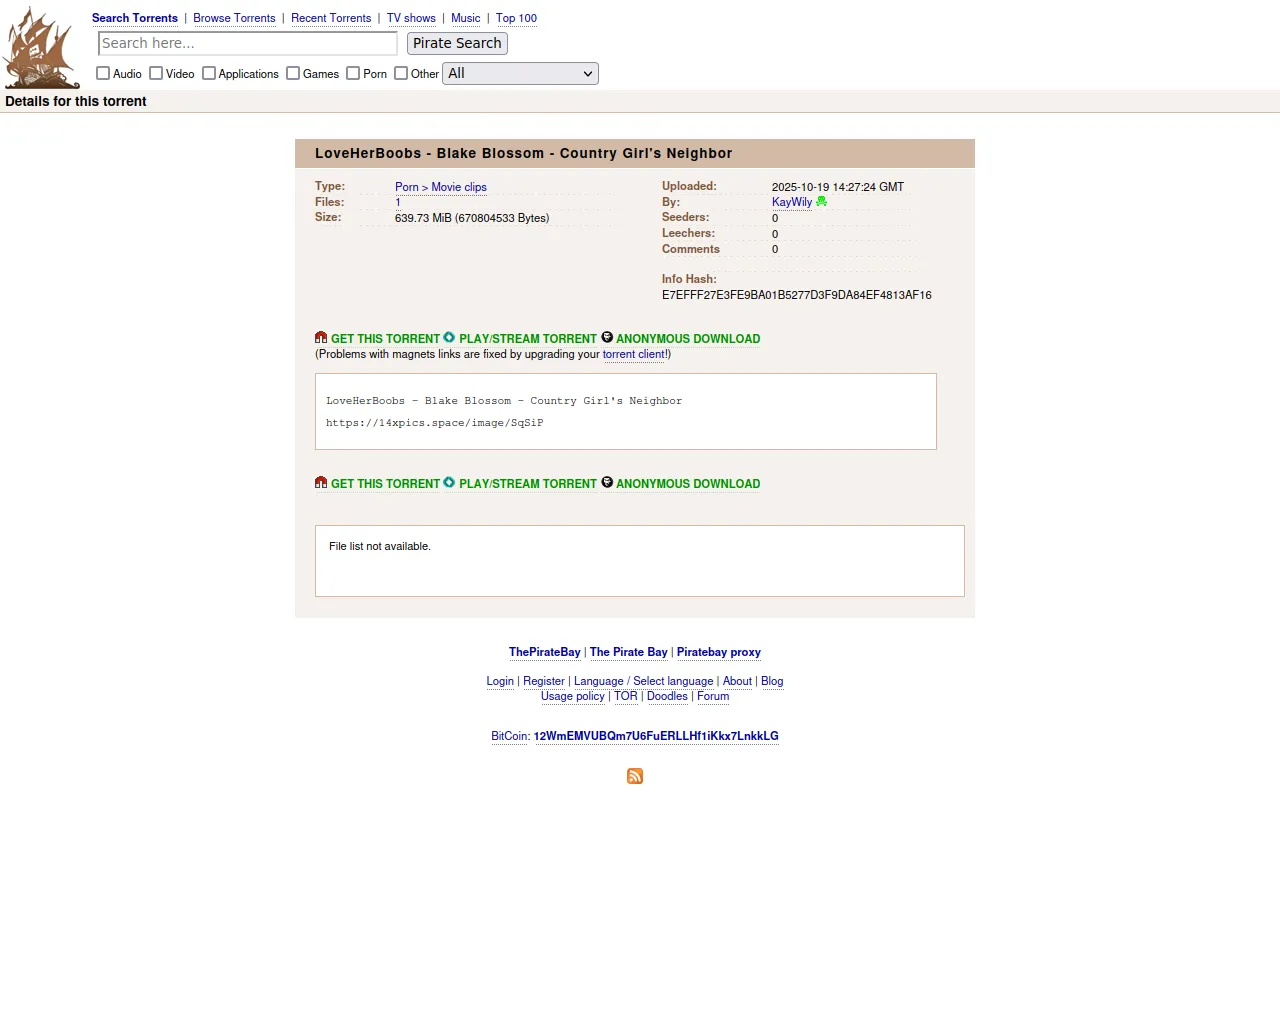This screenshot has width=1280, height=1024.
Task: Click the Register link
Action: point(544,681)
